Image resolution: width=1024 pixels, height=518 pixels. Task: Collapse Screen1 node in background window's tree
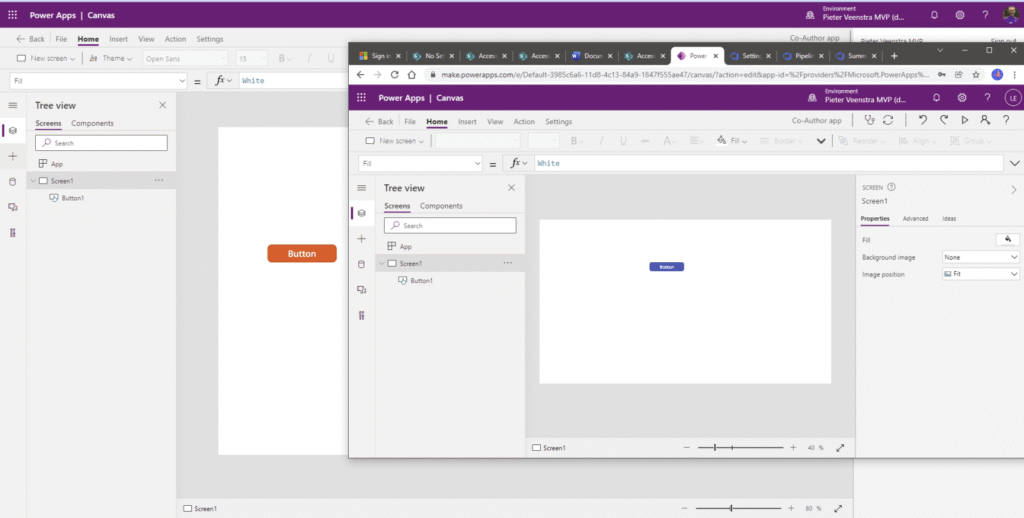click(x=33, y=181)
